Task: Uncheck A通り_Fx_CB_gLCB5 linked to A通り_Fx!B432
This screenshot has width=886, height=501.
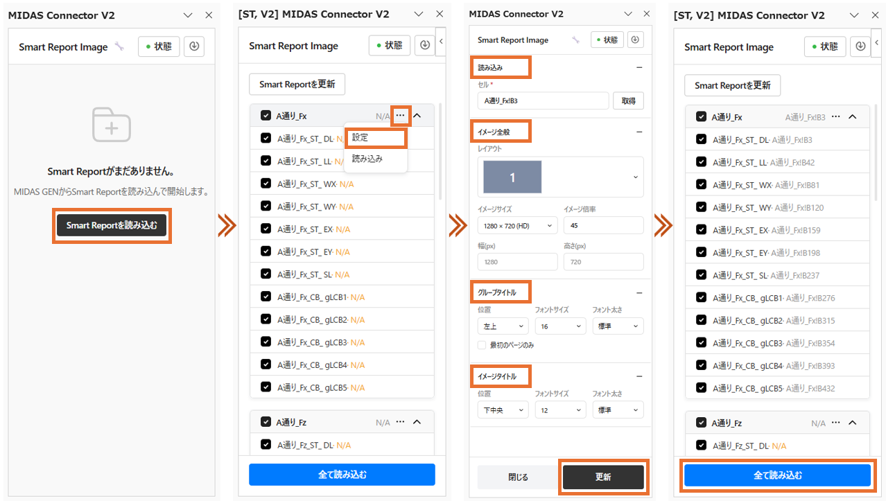Action: tap(701, 387)
